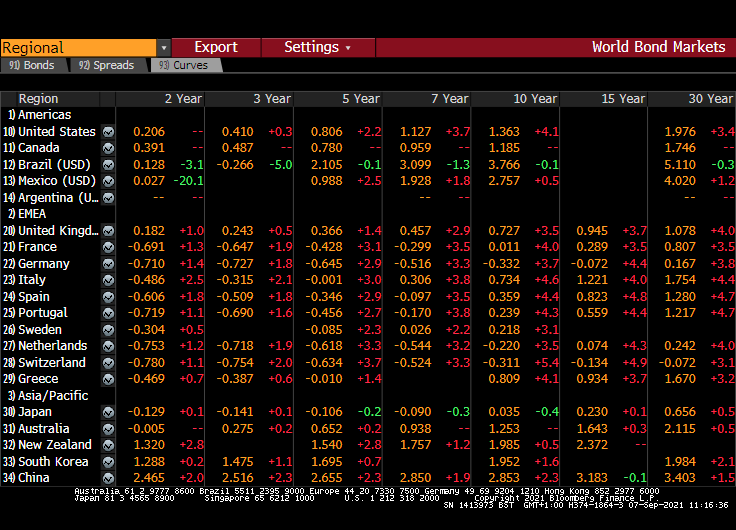This screenshot has height=530, width=736.
Task: Open chart icon for Mexico (USD) row
Action: point(108,181)
